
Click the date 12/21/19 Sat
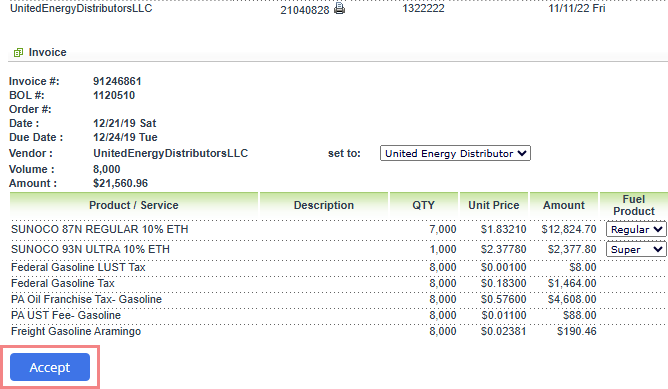point(124,124)
